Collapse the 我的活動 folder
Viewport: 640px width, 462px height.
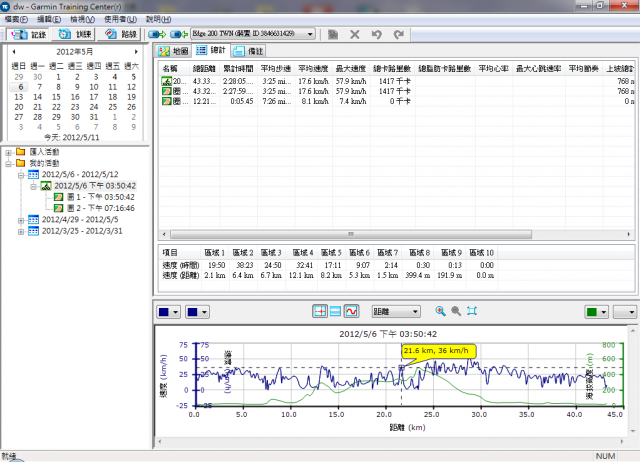8,164
